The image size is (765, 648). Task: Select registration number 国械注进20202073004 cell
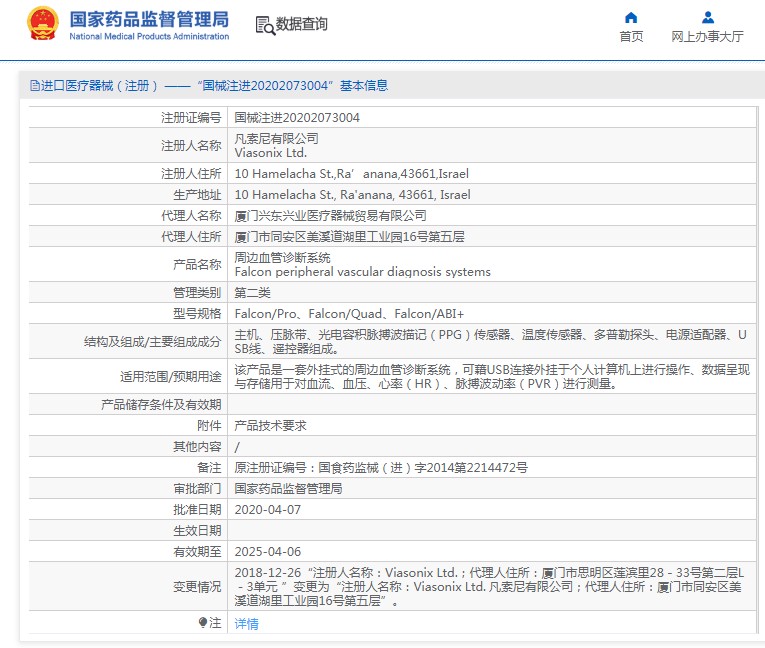coord(297,117)
